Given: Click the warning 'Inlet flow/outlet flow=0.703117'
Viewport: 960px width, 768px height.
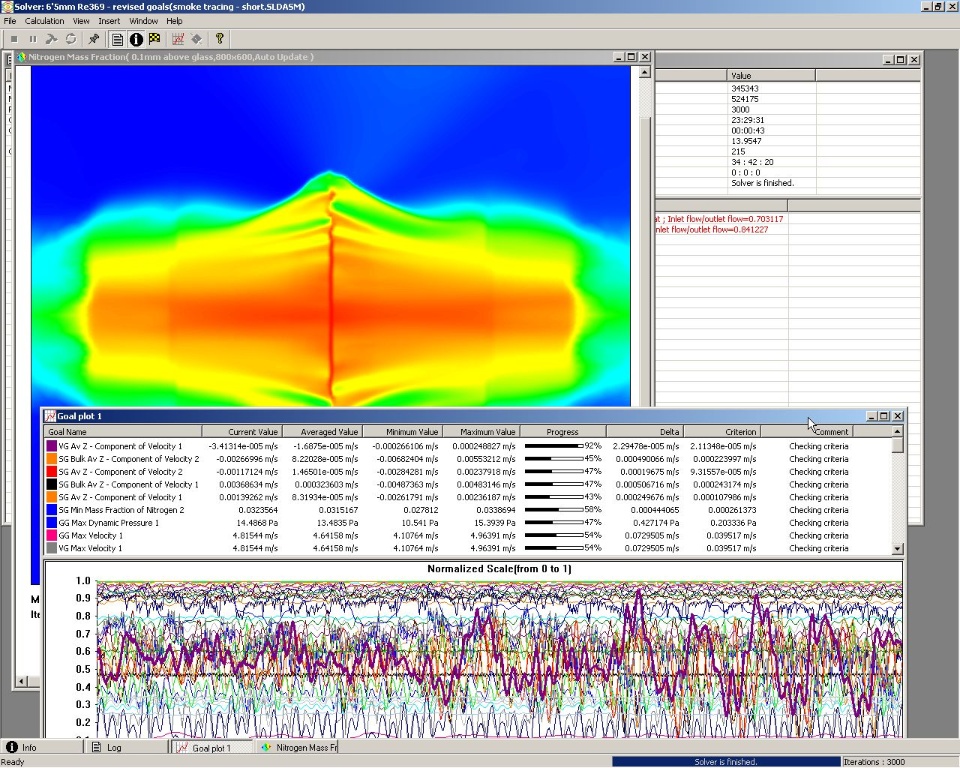Looking at the screenshot, I should click(x=725, y=219).
